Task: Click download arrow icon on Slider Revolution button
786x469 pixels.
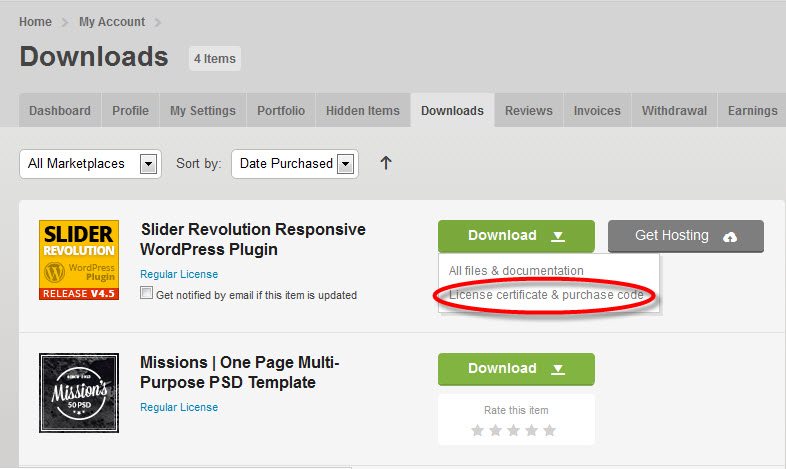Action: 558,236
